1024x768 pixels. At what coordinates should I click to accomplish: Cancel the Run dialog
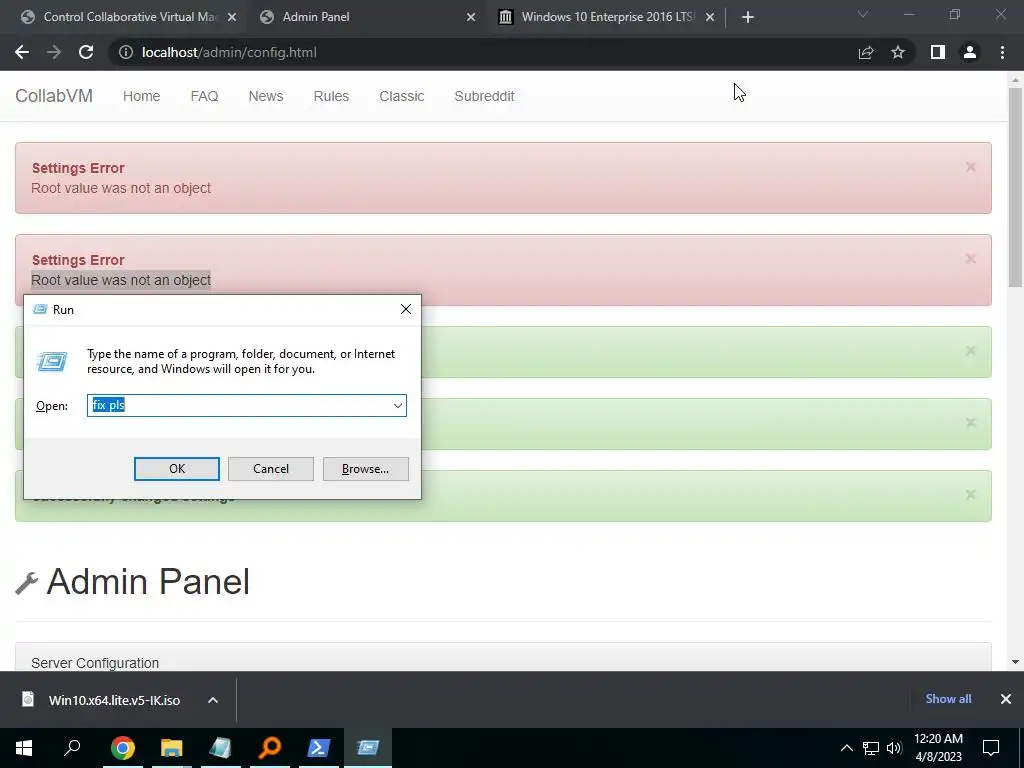271,469
